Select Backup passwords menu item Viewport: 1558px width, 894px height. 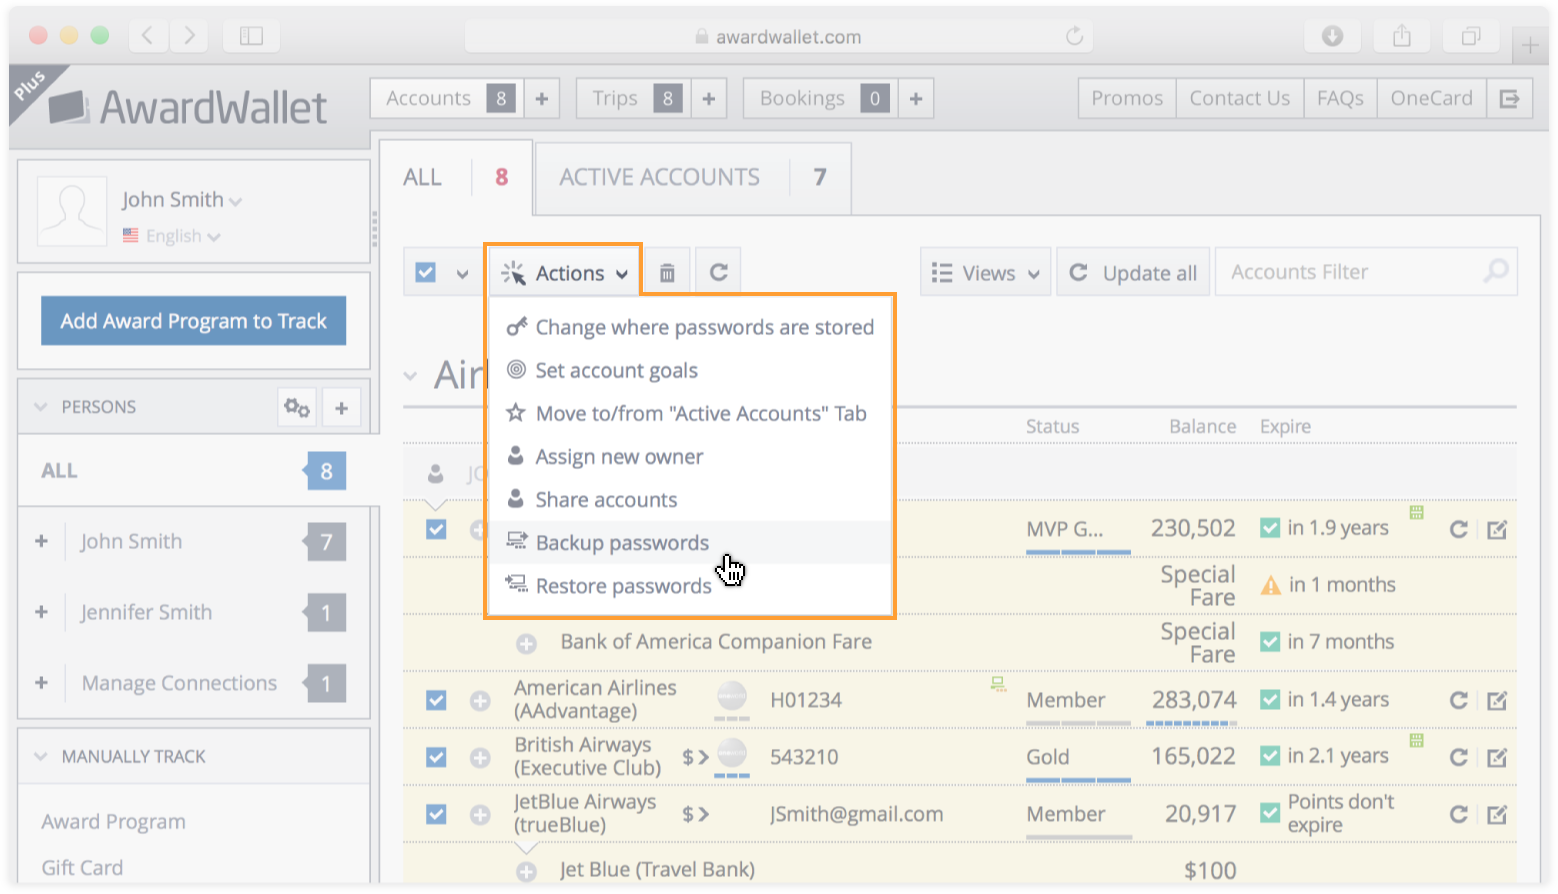click(x=690, y=542)
